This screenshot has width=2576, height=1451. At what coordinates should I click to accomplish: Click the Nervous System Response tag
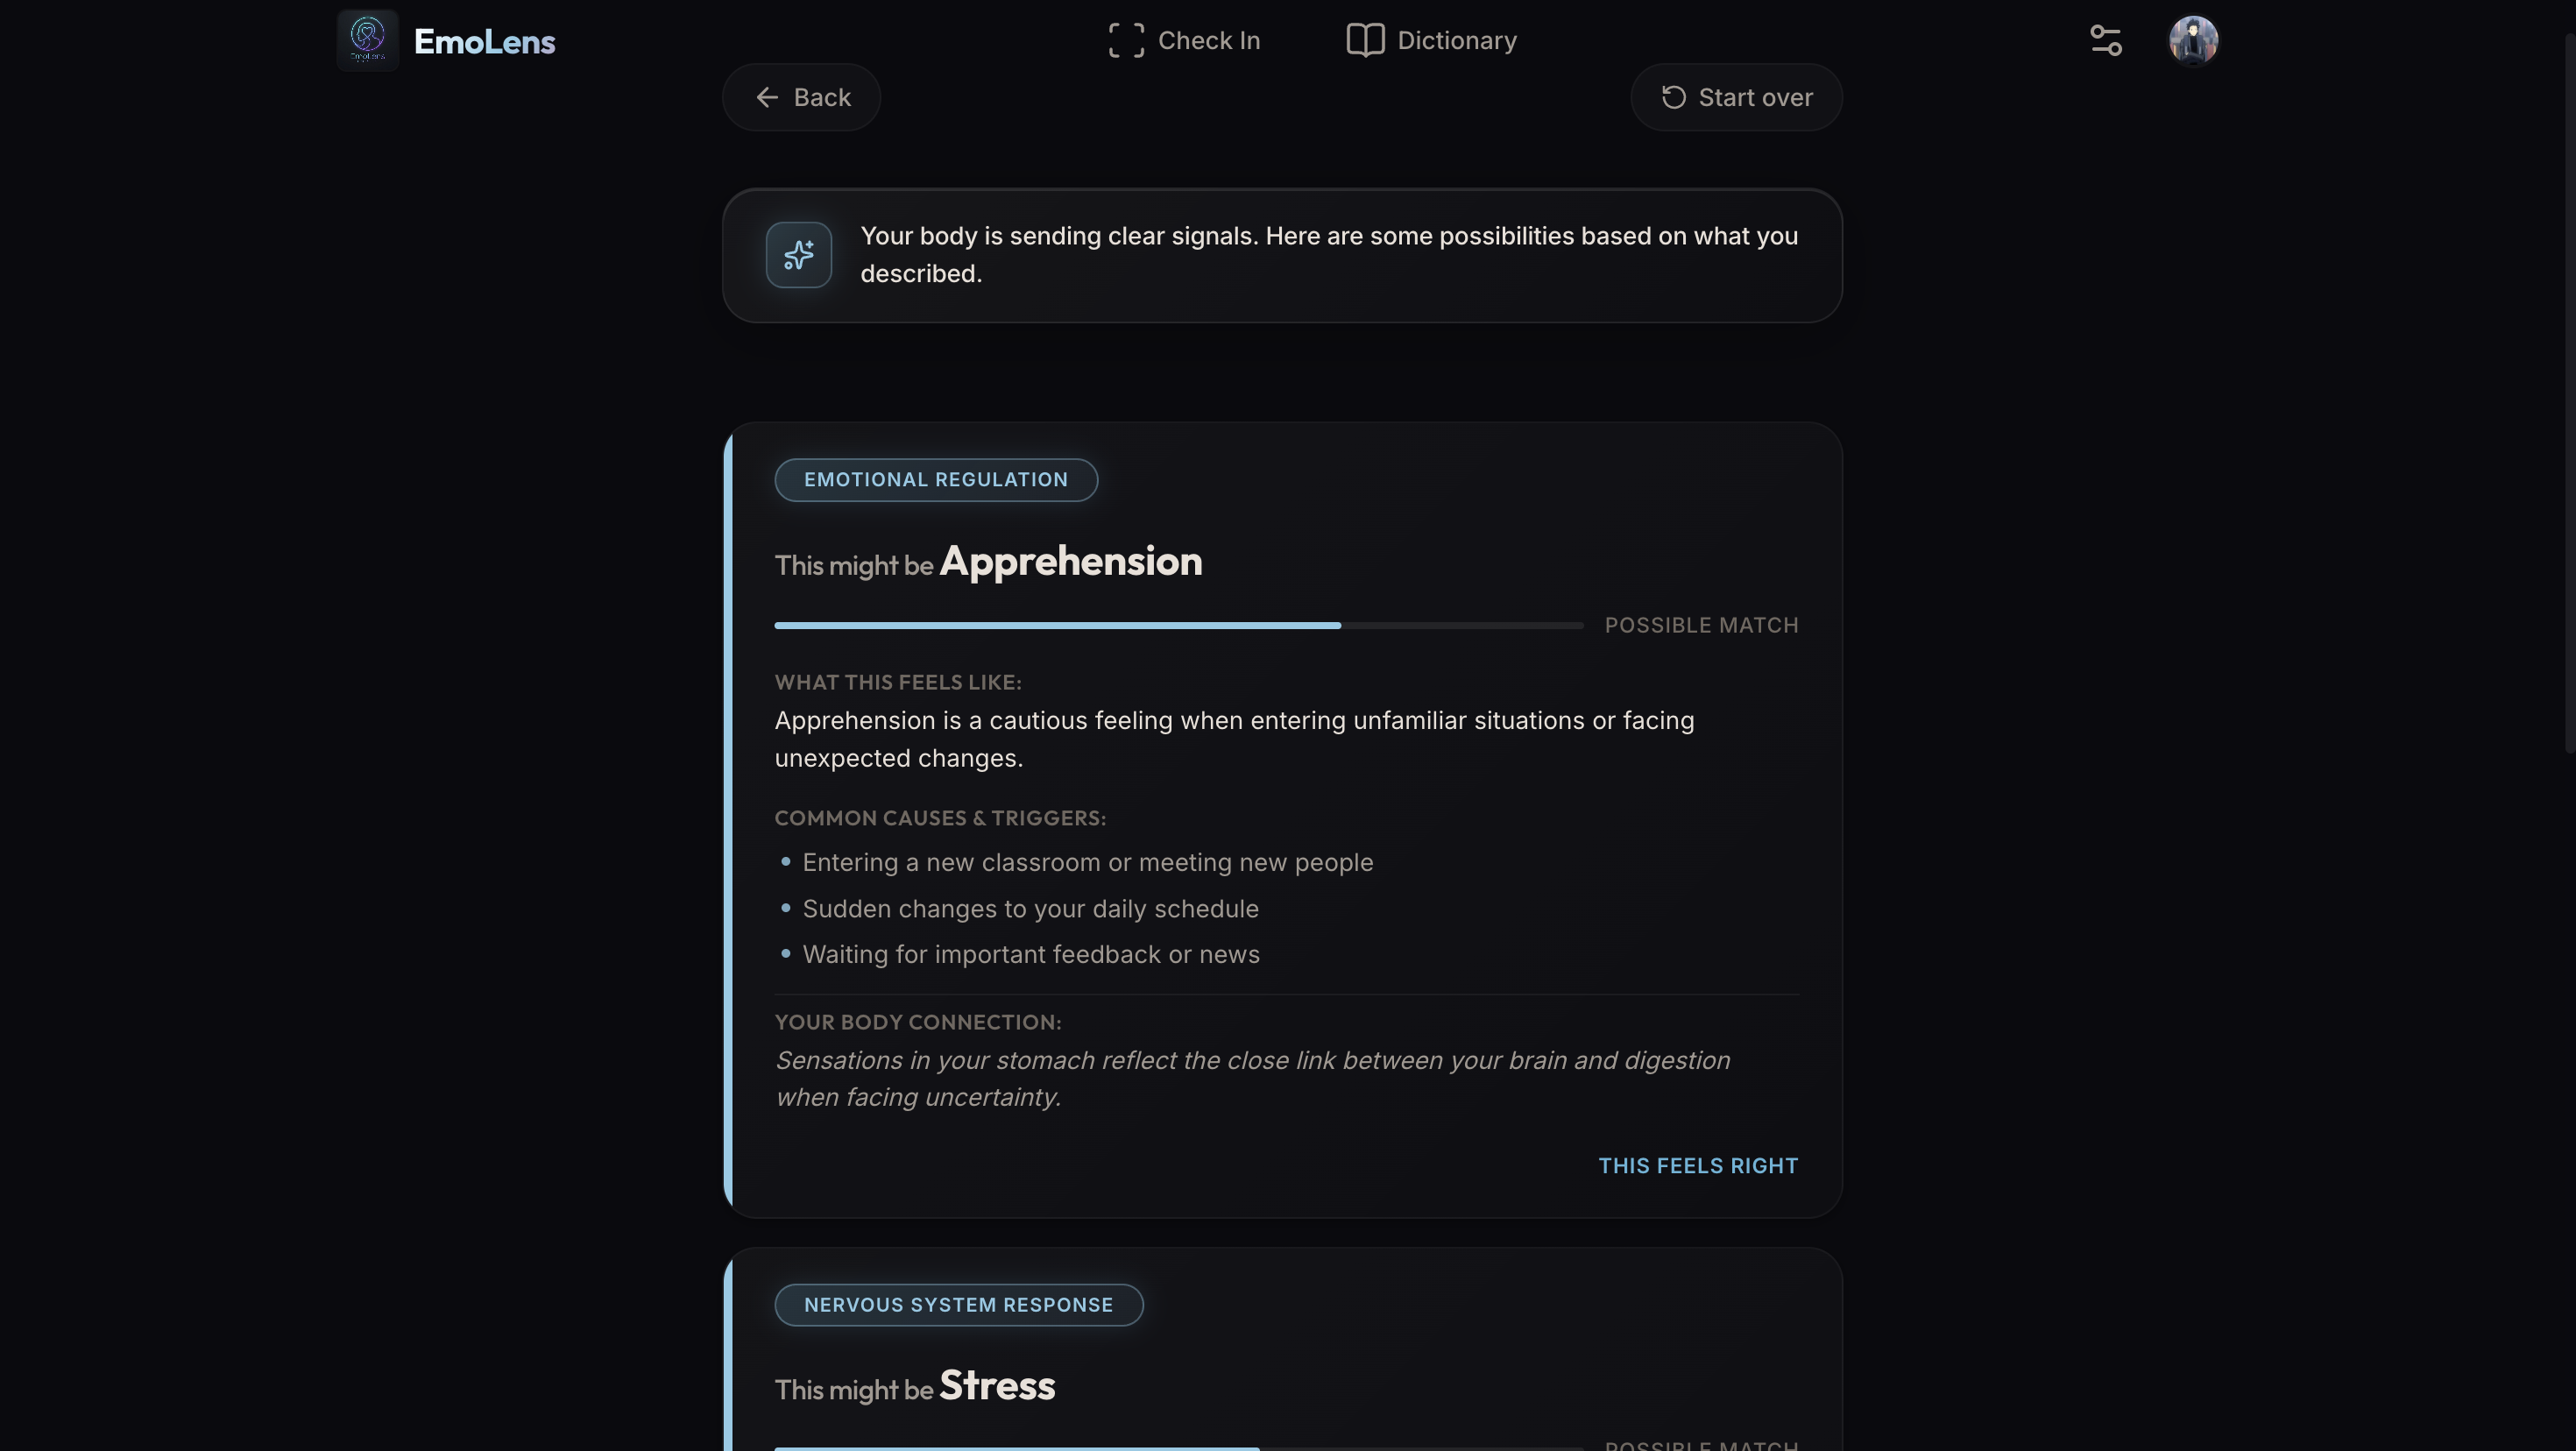point(958,1305)
